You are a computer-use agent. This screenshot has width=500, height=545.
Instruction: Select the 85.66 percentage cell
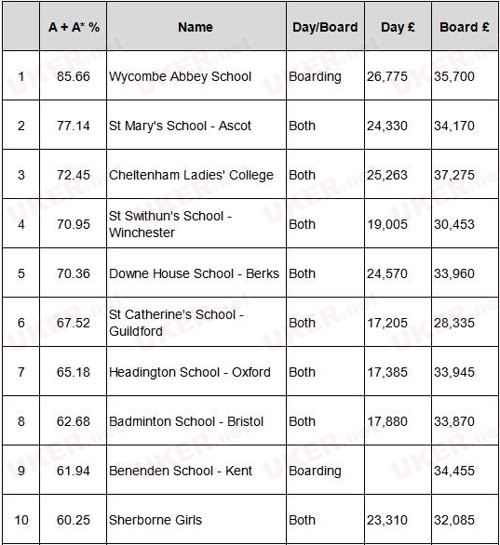point(73,76)
